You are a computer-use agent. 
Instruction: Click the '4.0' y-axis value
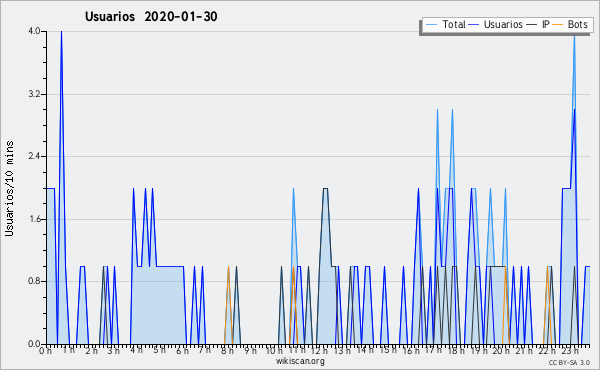35,31
